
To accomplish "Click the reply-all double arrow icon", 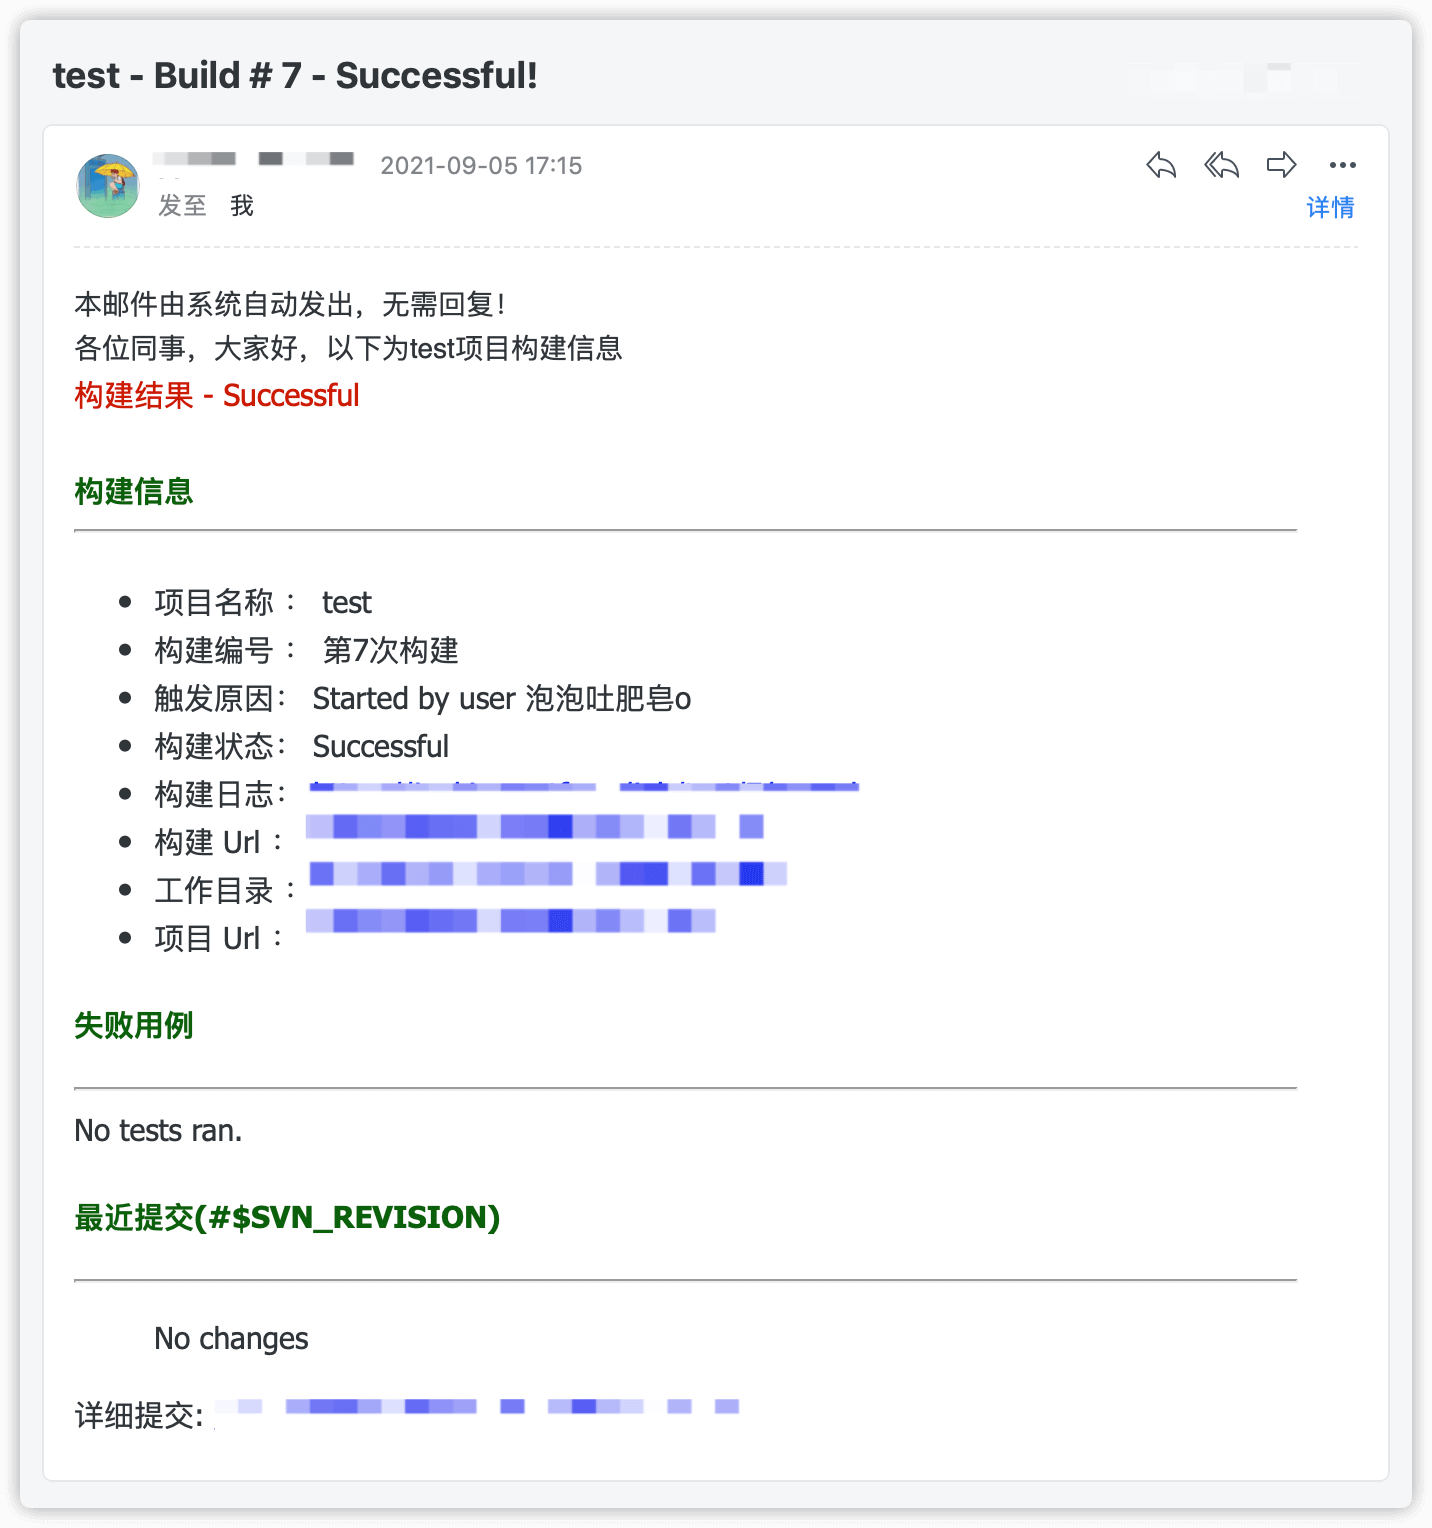I will [x=1221, y=165].
